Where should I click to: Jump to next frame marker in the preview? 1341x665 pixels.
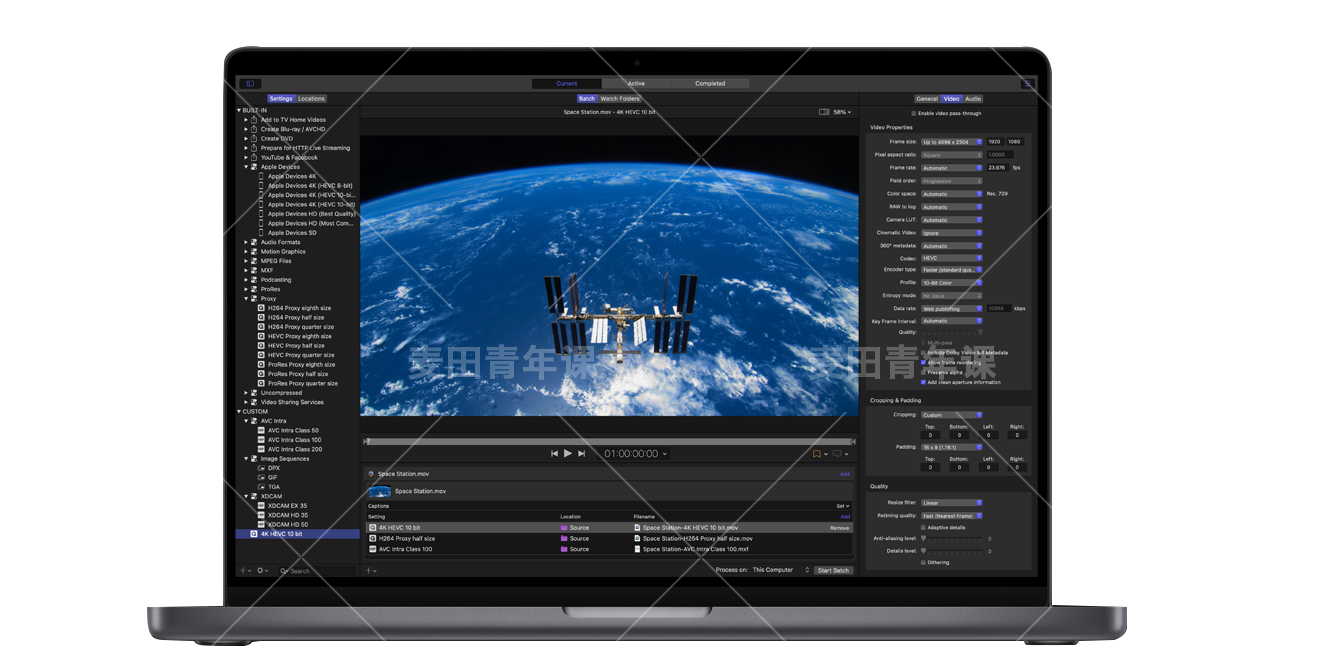582,453
